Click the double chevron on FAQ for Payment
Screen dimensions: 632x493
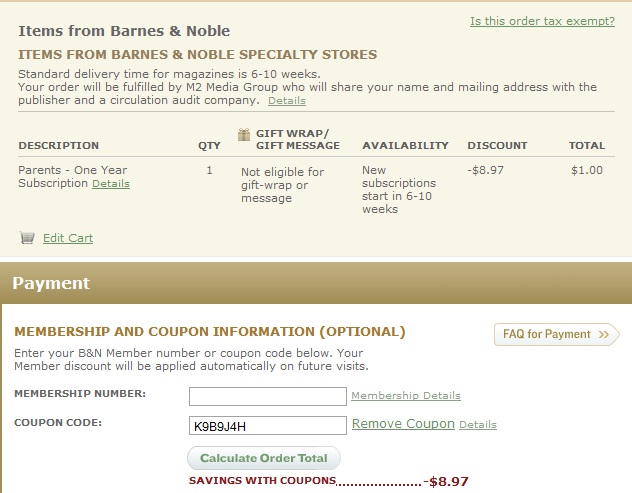(x=604, y=334)
